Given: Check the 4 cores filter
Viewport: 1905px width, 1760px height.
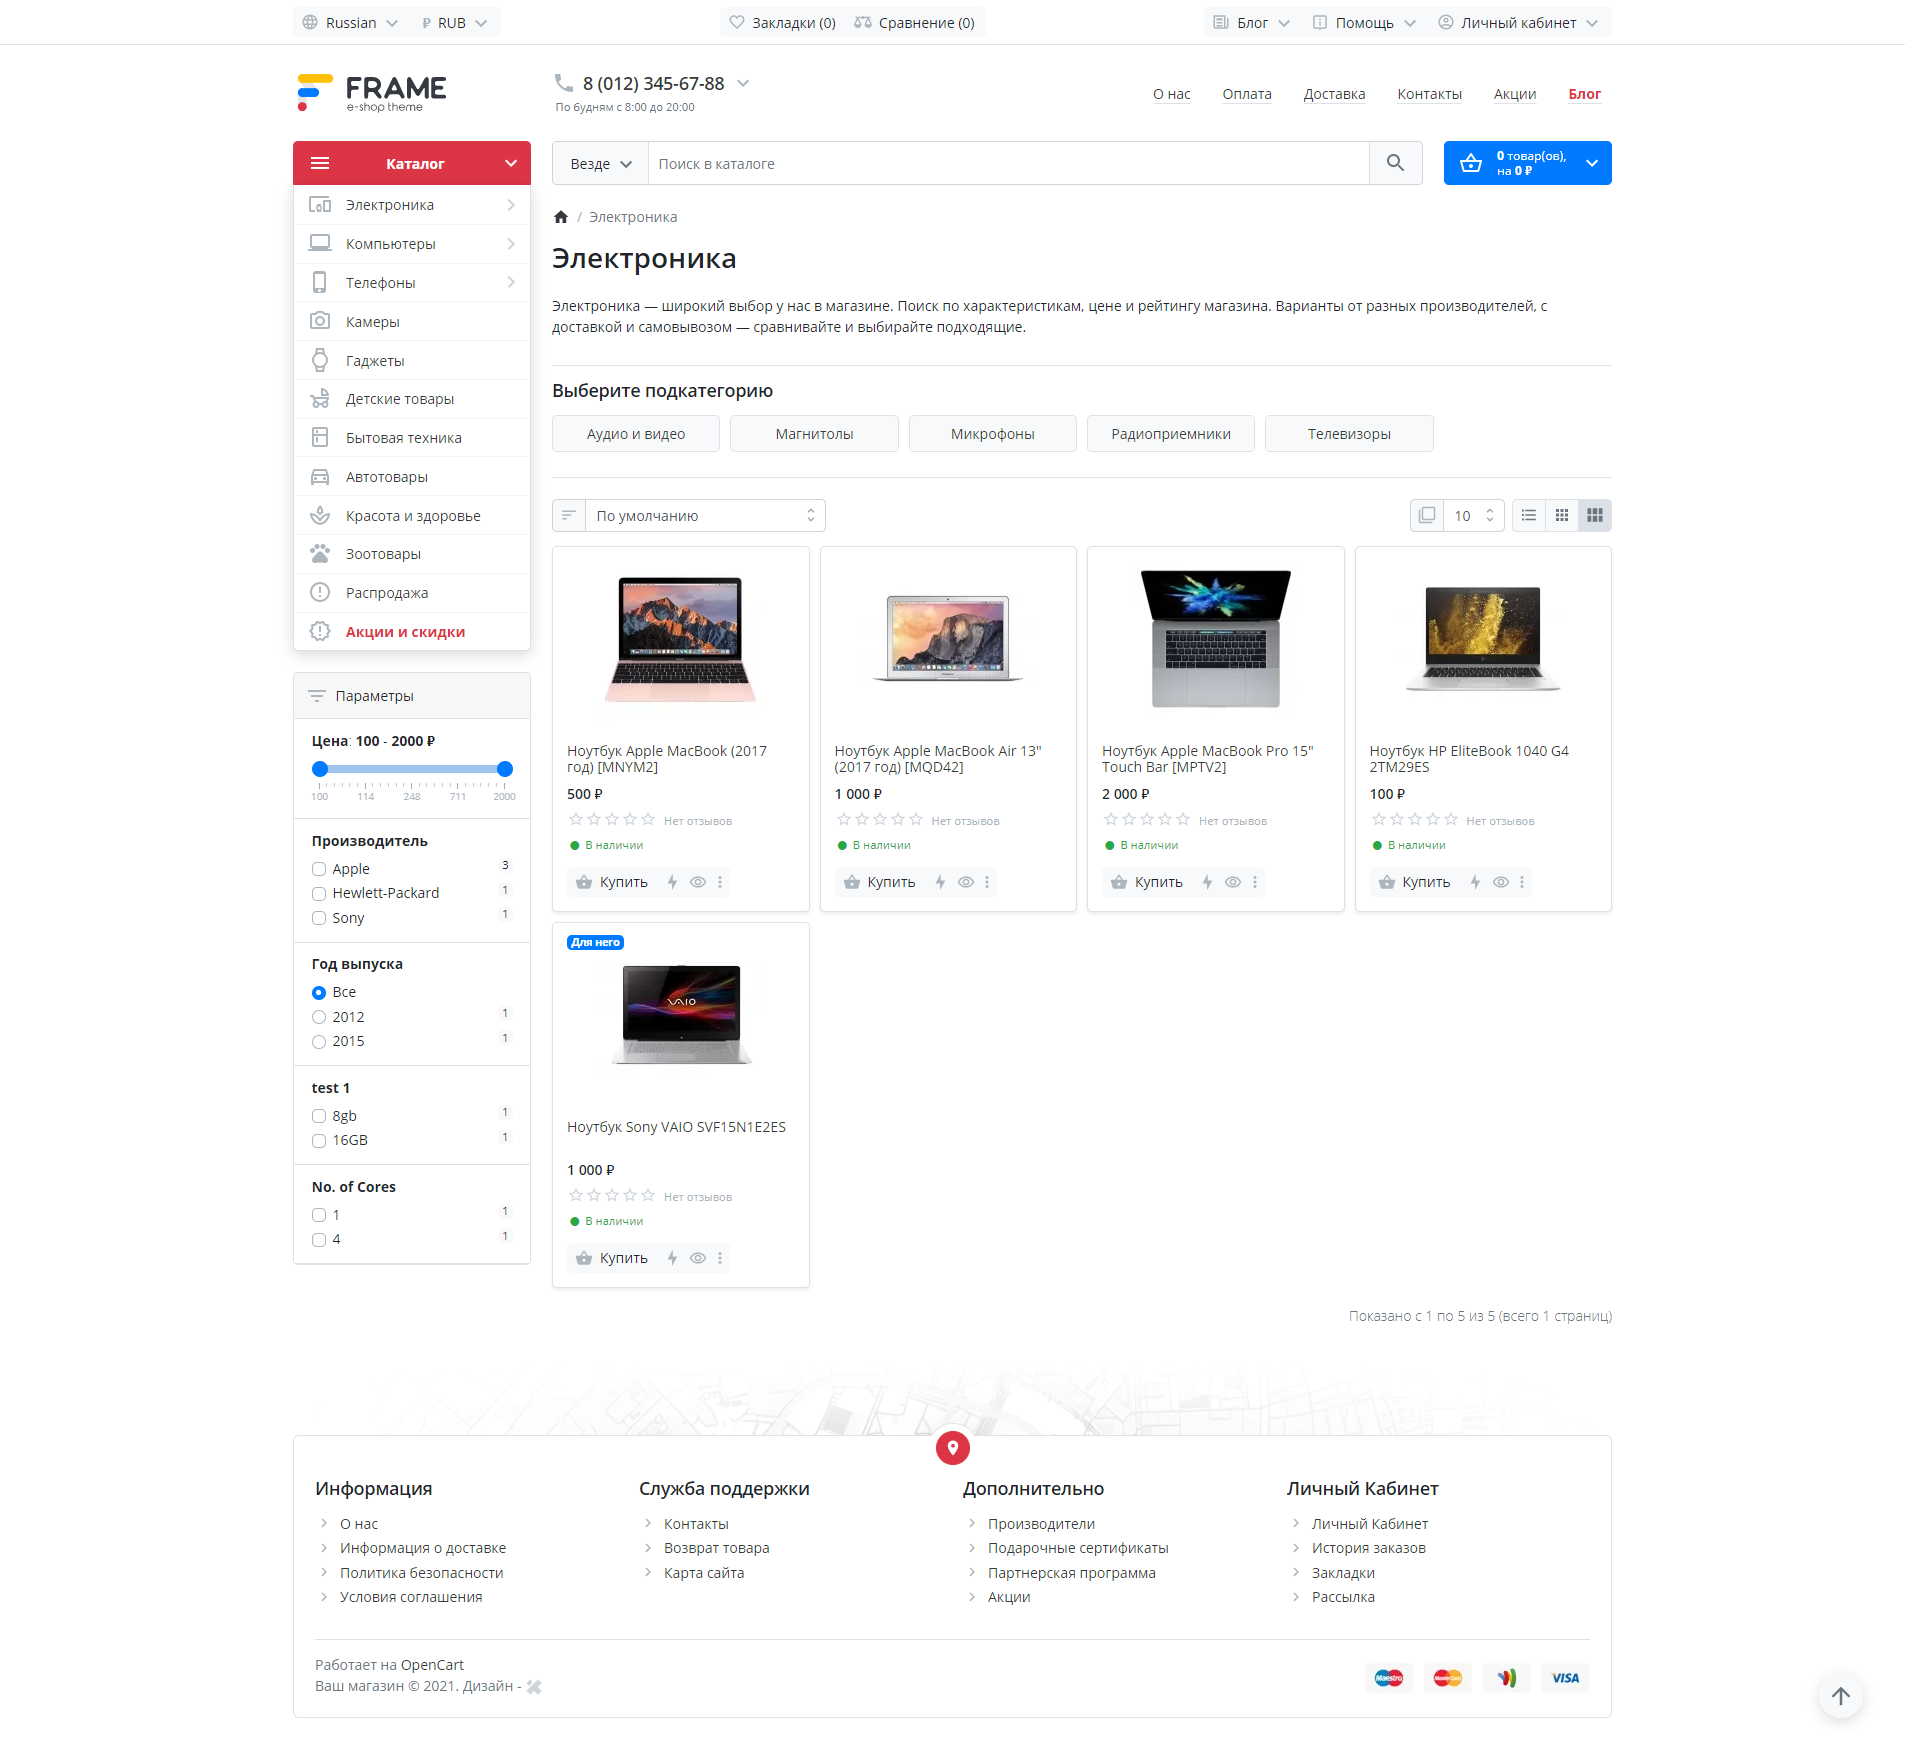Looking at the screenshot, I should coord(319,1240).
